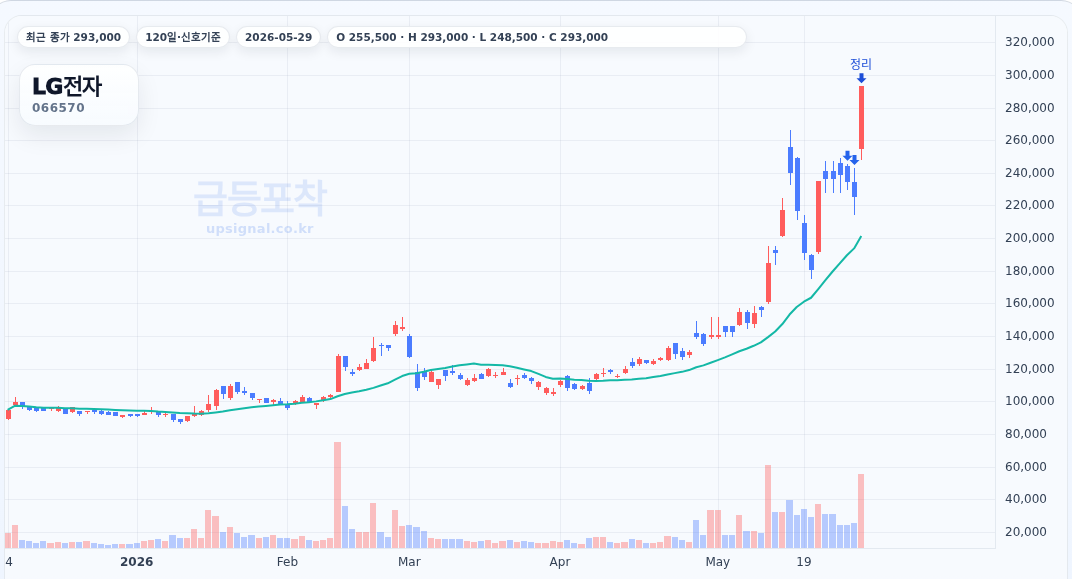Click the 220,000 price axis label
The image size is (1072, 579).
[x=1030, y=204]
